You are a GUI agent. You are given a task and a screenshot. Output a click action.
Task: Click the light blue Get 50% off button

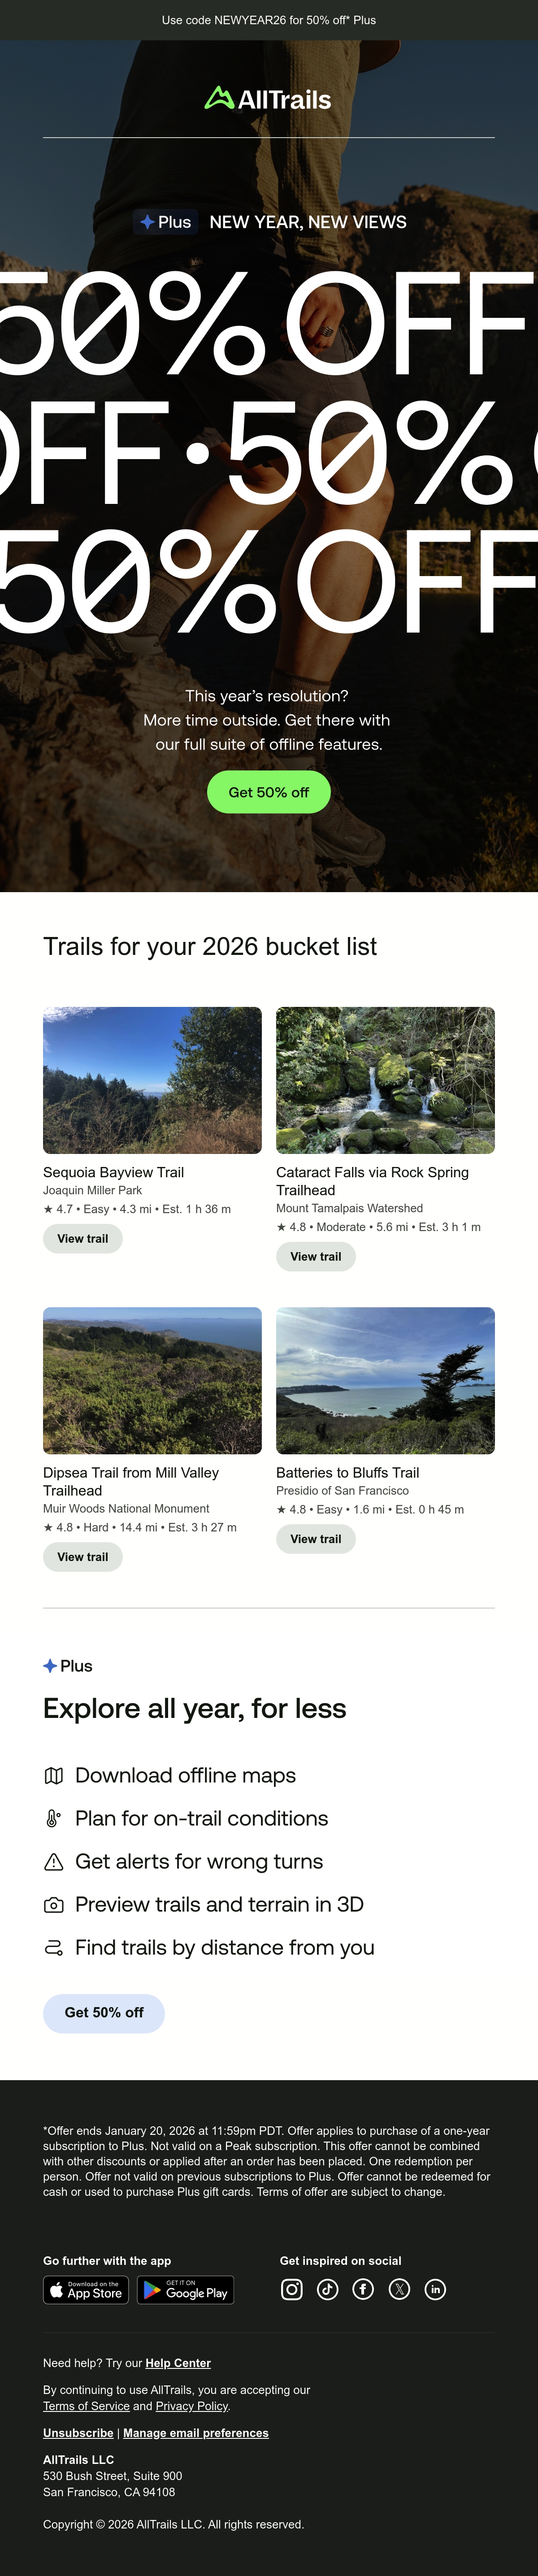point(104,2012)
